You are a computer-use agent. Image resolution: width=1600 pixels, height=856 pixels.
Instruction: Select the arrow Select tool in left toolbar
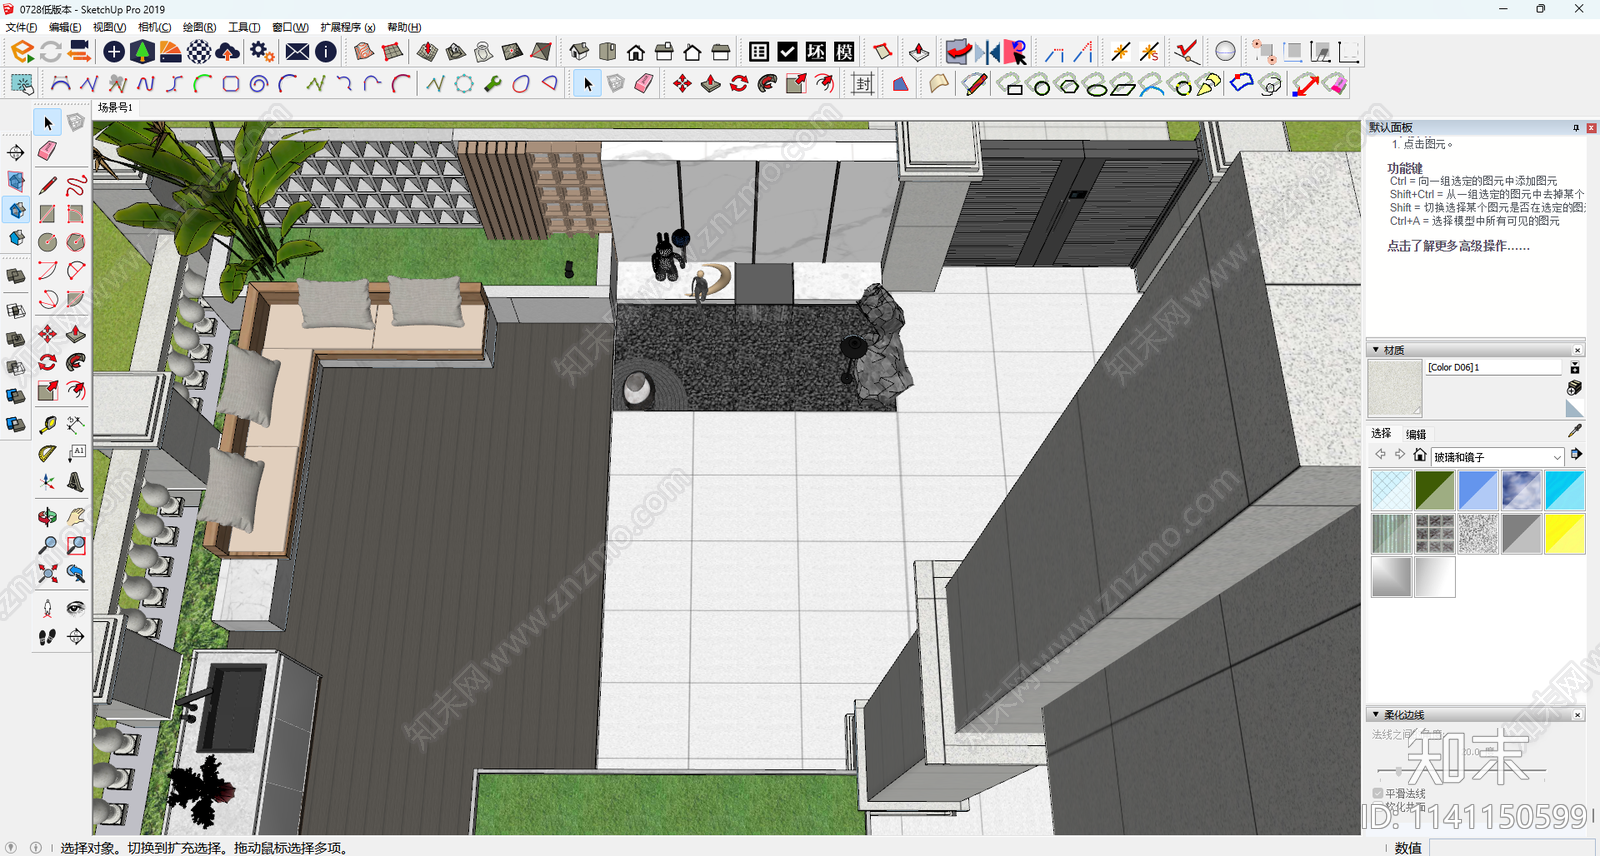tap(47, 123)
